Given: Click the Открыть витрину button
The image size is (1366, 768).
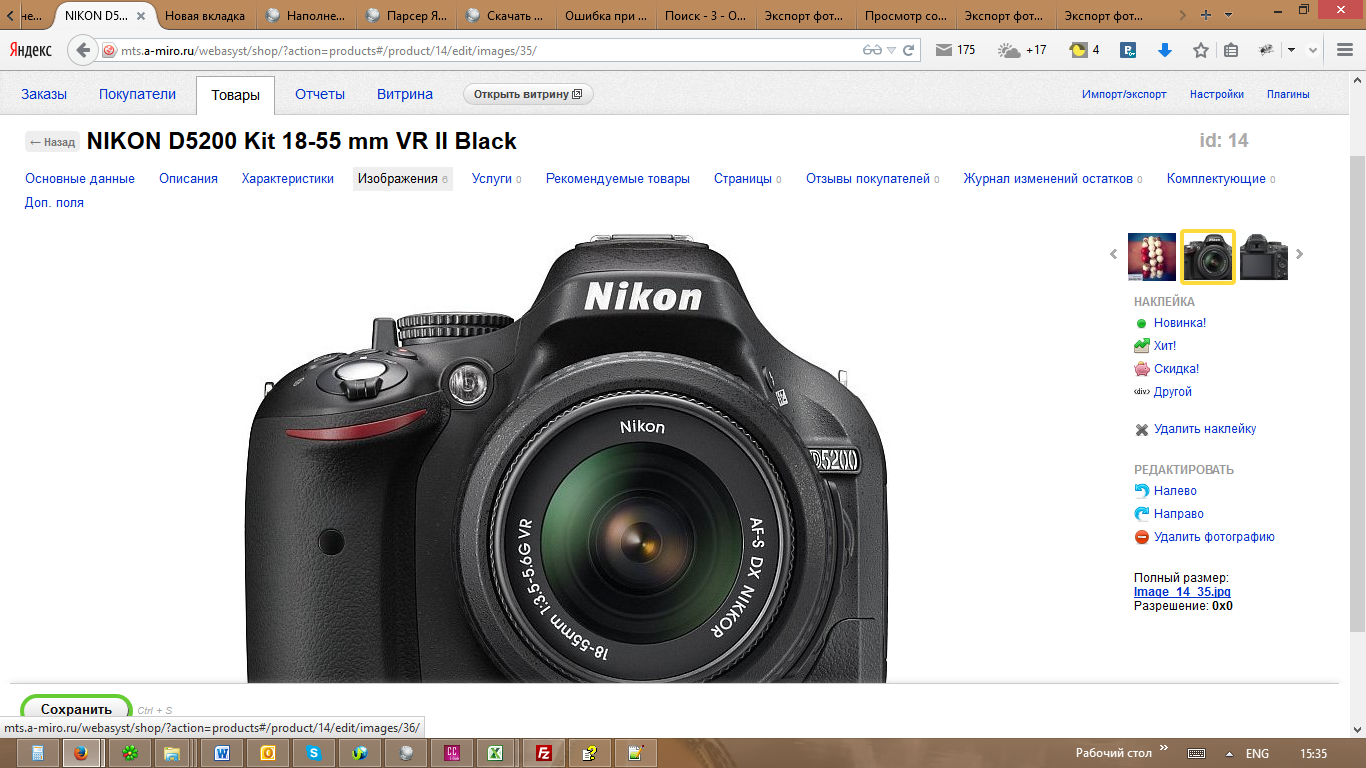Looking at the screenshot, I should (528, 94).
